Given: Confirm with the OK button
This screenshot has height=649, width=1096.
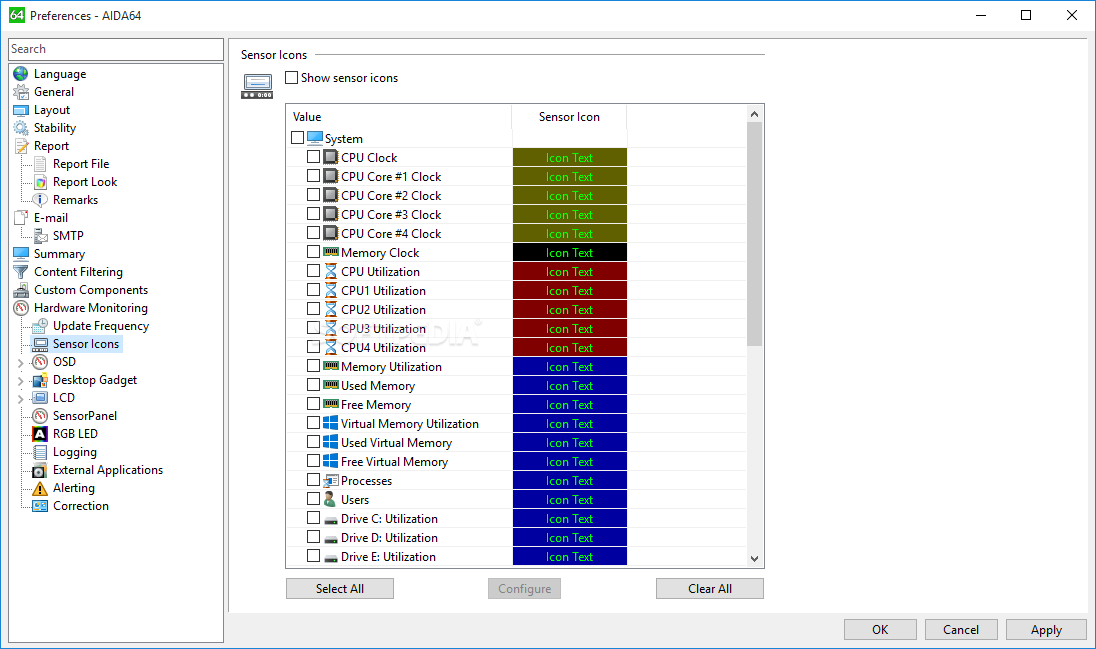Looking at the screenshot, I should click(x=880, y=629).
